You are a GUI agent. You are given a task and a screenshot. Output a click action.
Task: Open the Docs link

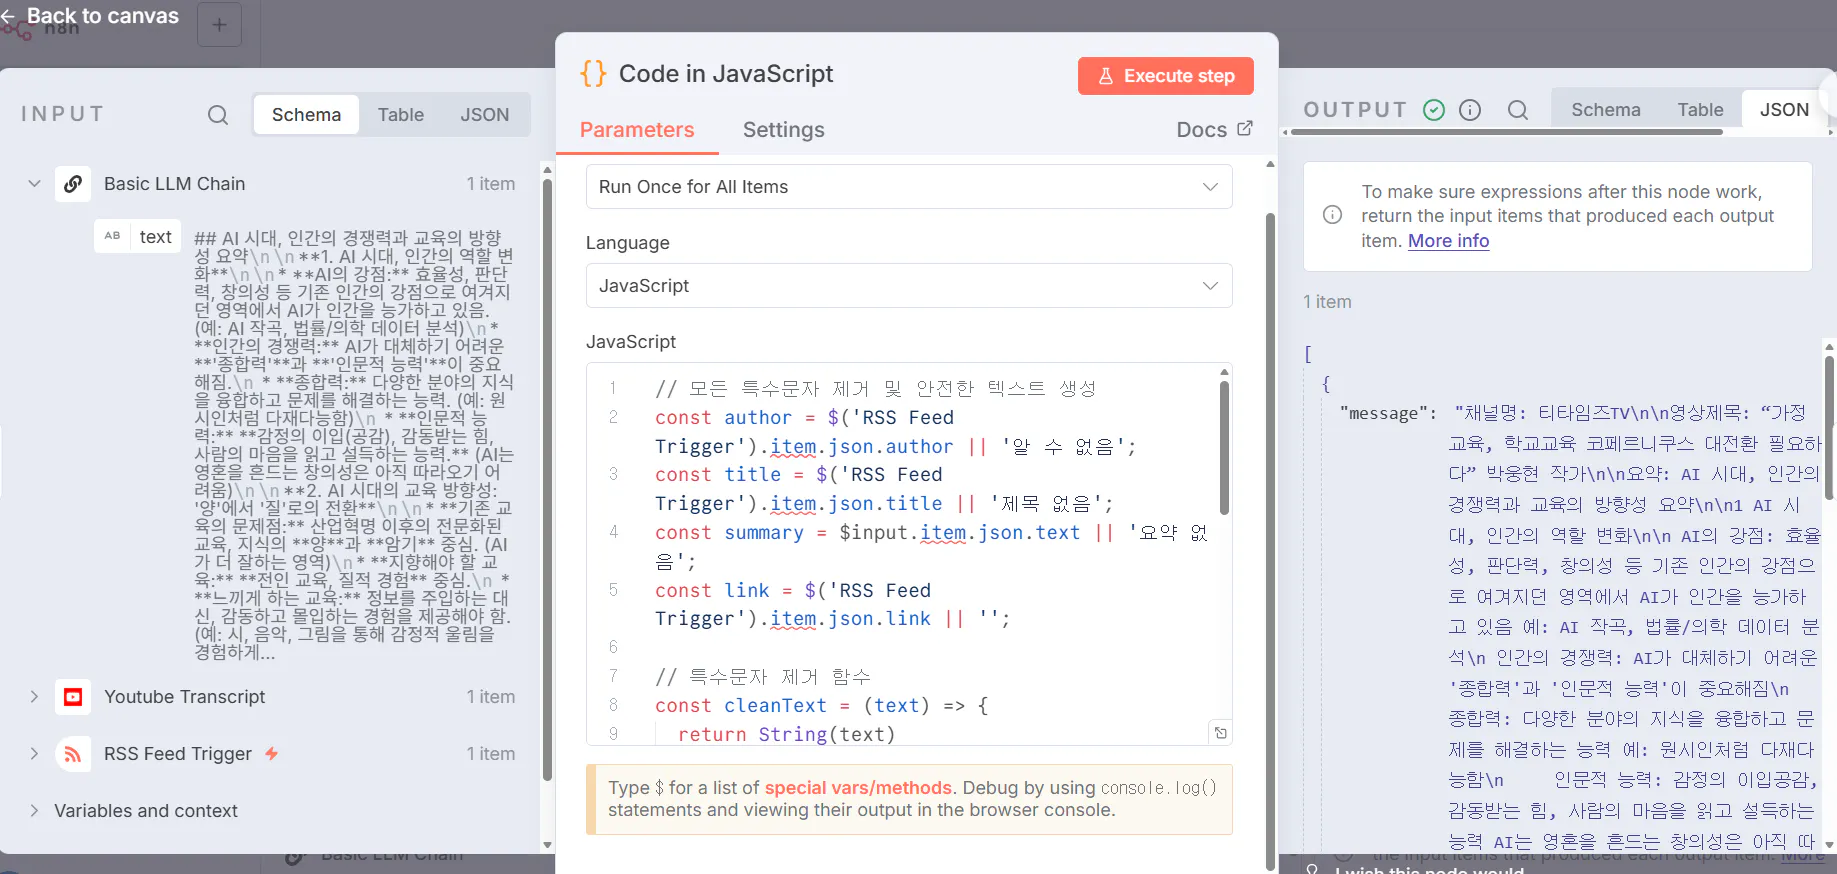(x=1214, y=130)
